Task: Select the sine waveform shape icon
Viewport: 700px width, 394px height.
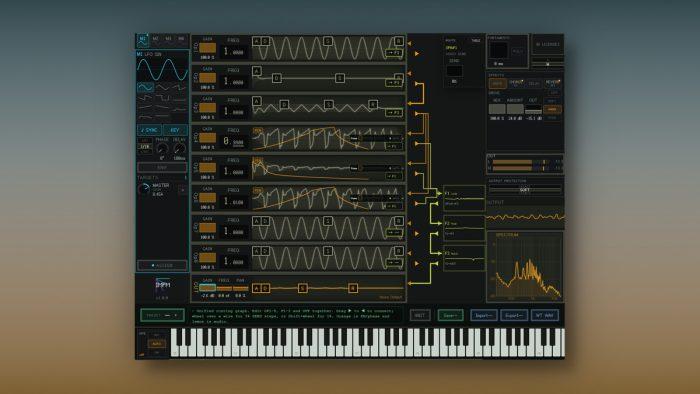Action: 145,87
